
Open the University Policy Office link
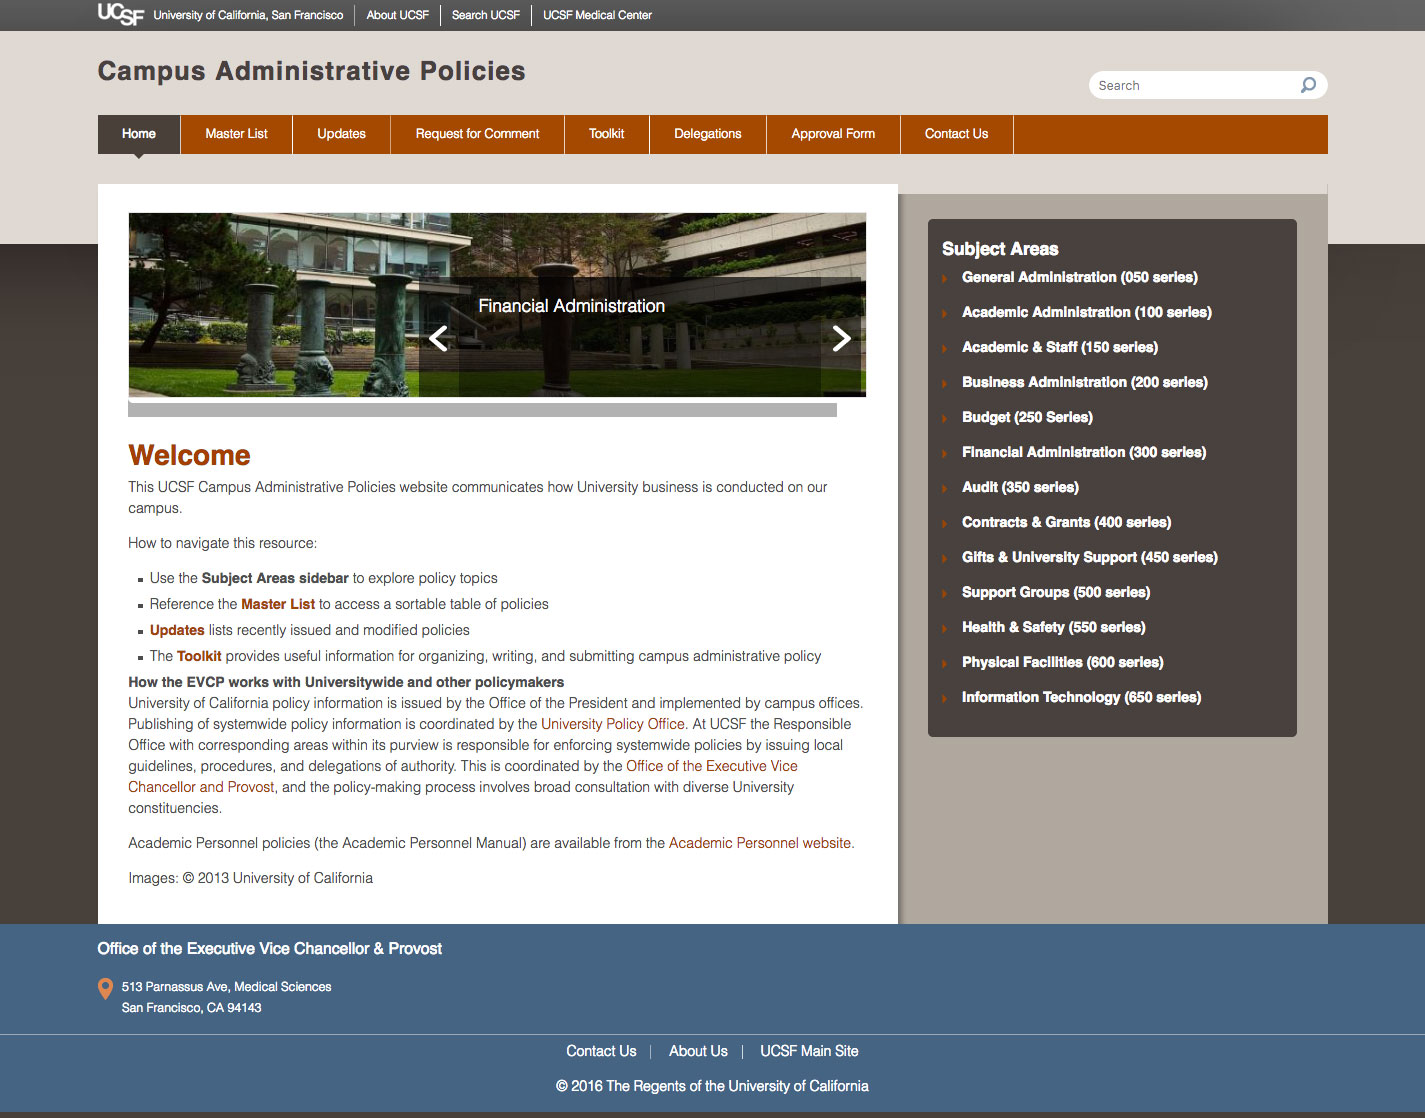(613, 724)
